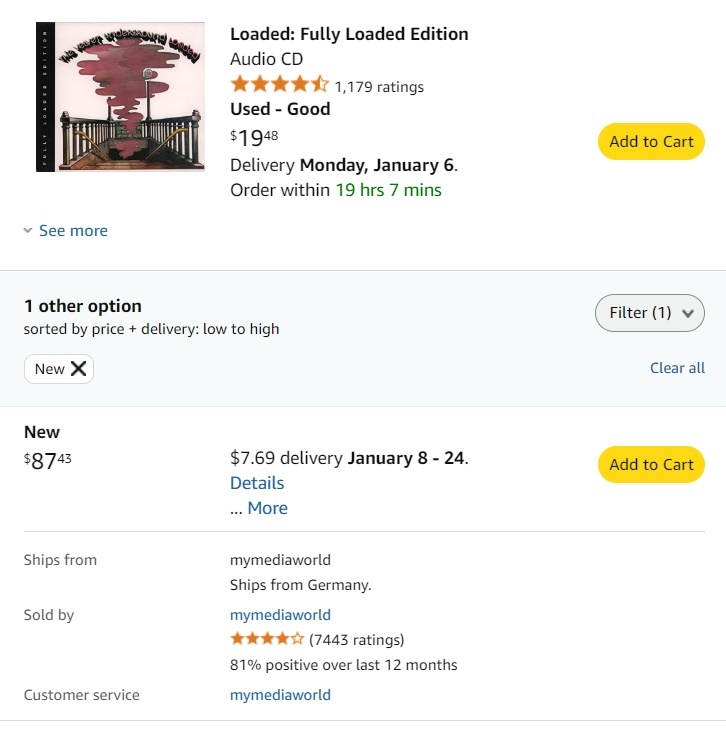Click the See more chevron icon
726x732 pixels.
(x=28, y=231)
